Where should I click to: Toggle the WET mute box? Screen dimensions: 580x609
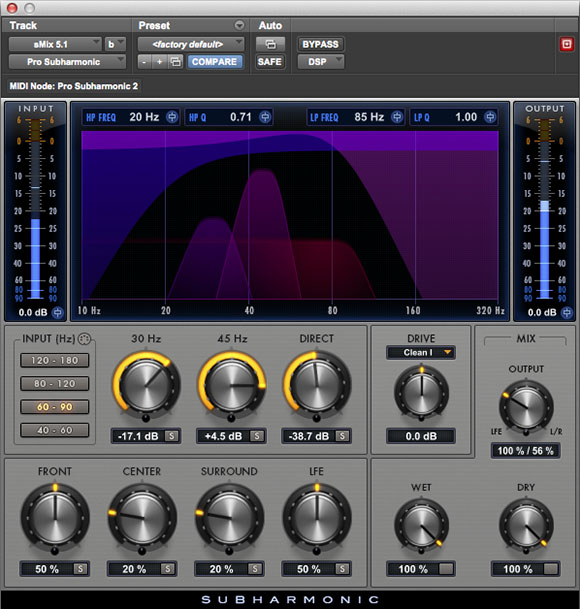click(x=446, y=569)
